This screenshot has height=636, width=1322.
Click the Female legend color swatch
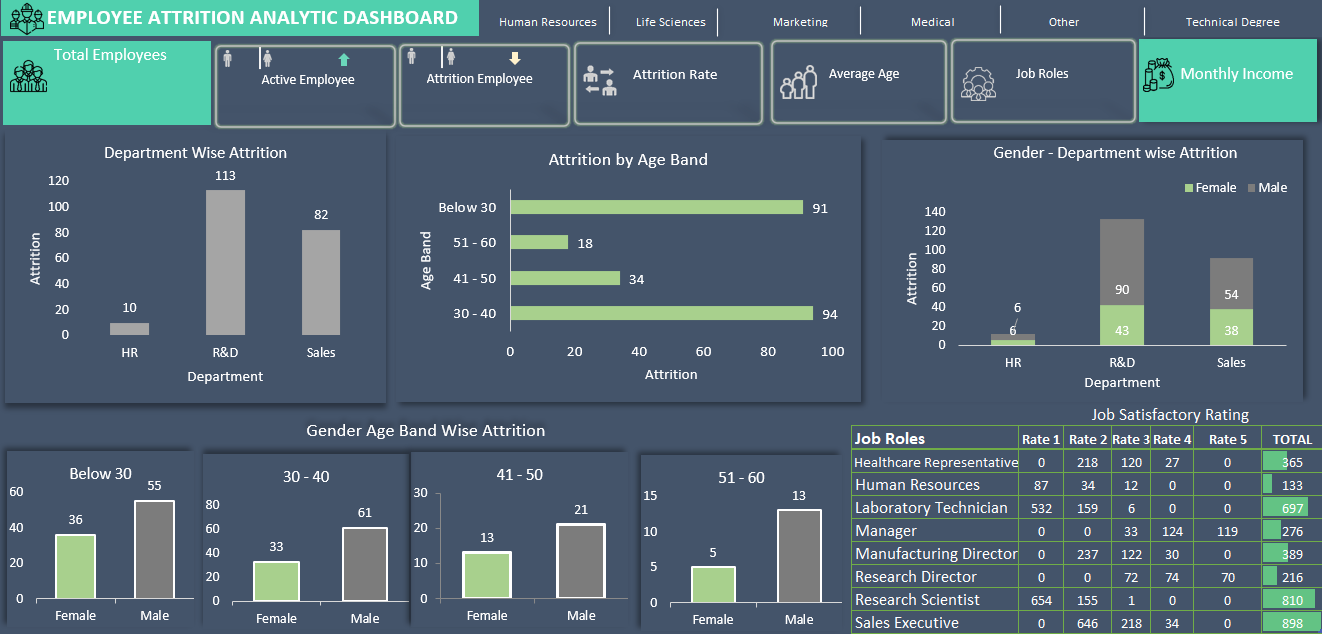pos(1189,188)
